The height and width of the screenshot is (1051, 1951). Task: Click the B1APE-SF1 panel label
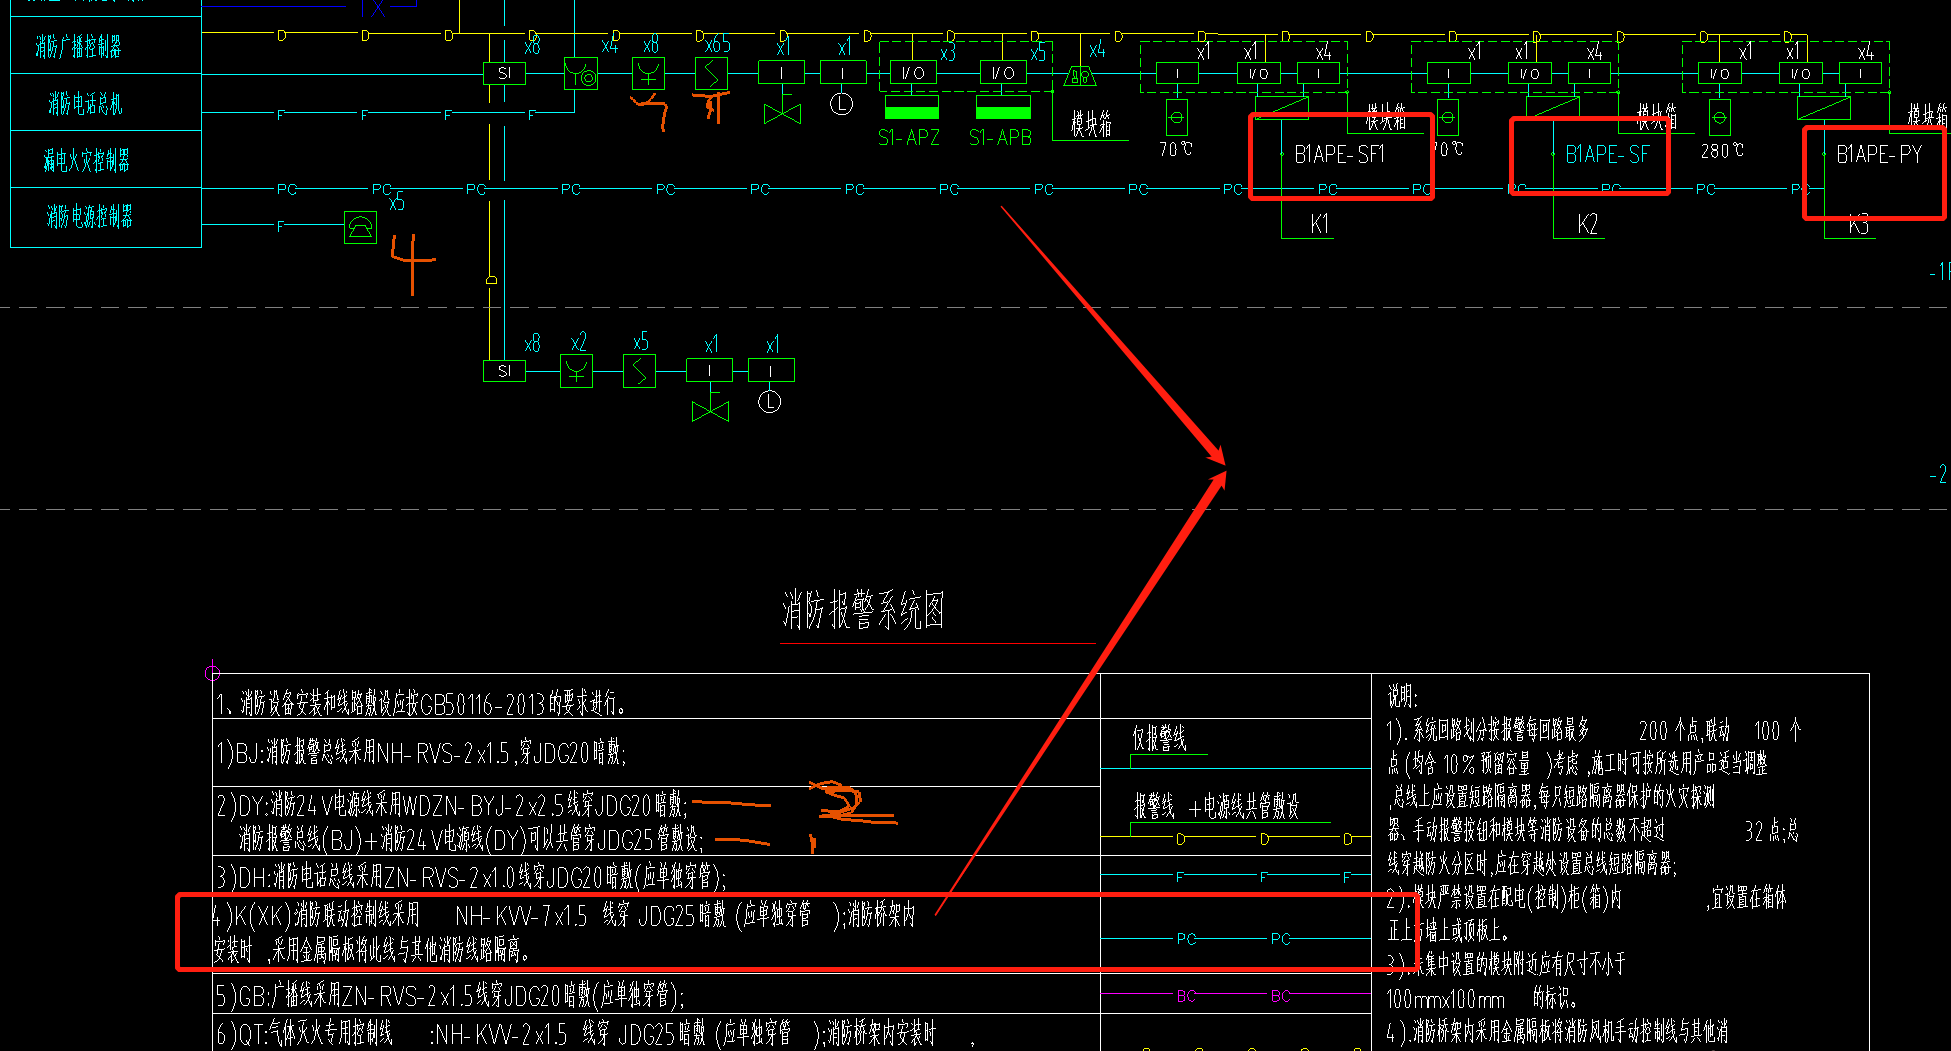(1339, 154)
